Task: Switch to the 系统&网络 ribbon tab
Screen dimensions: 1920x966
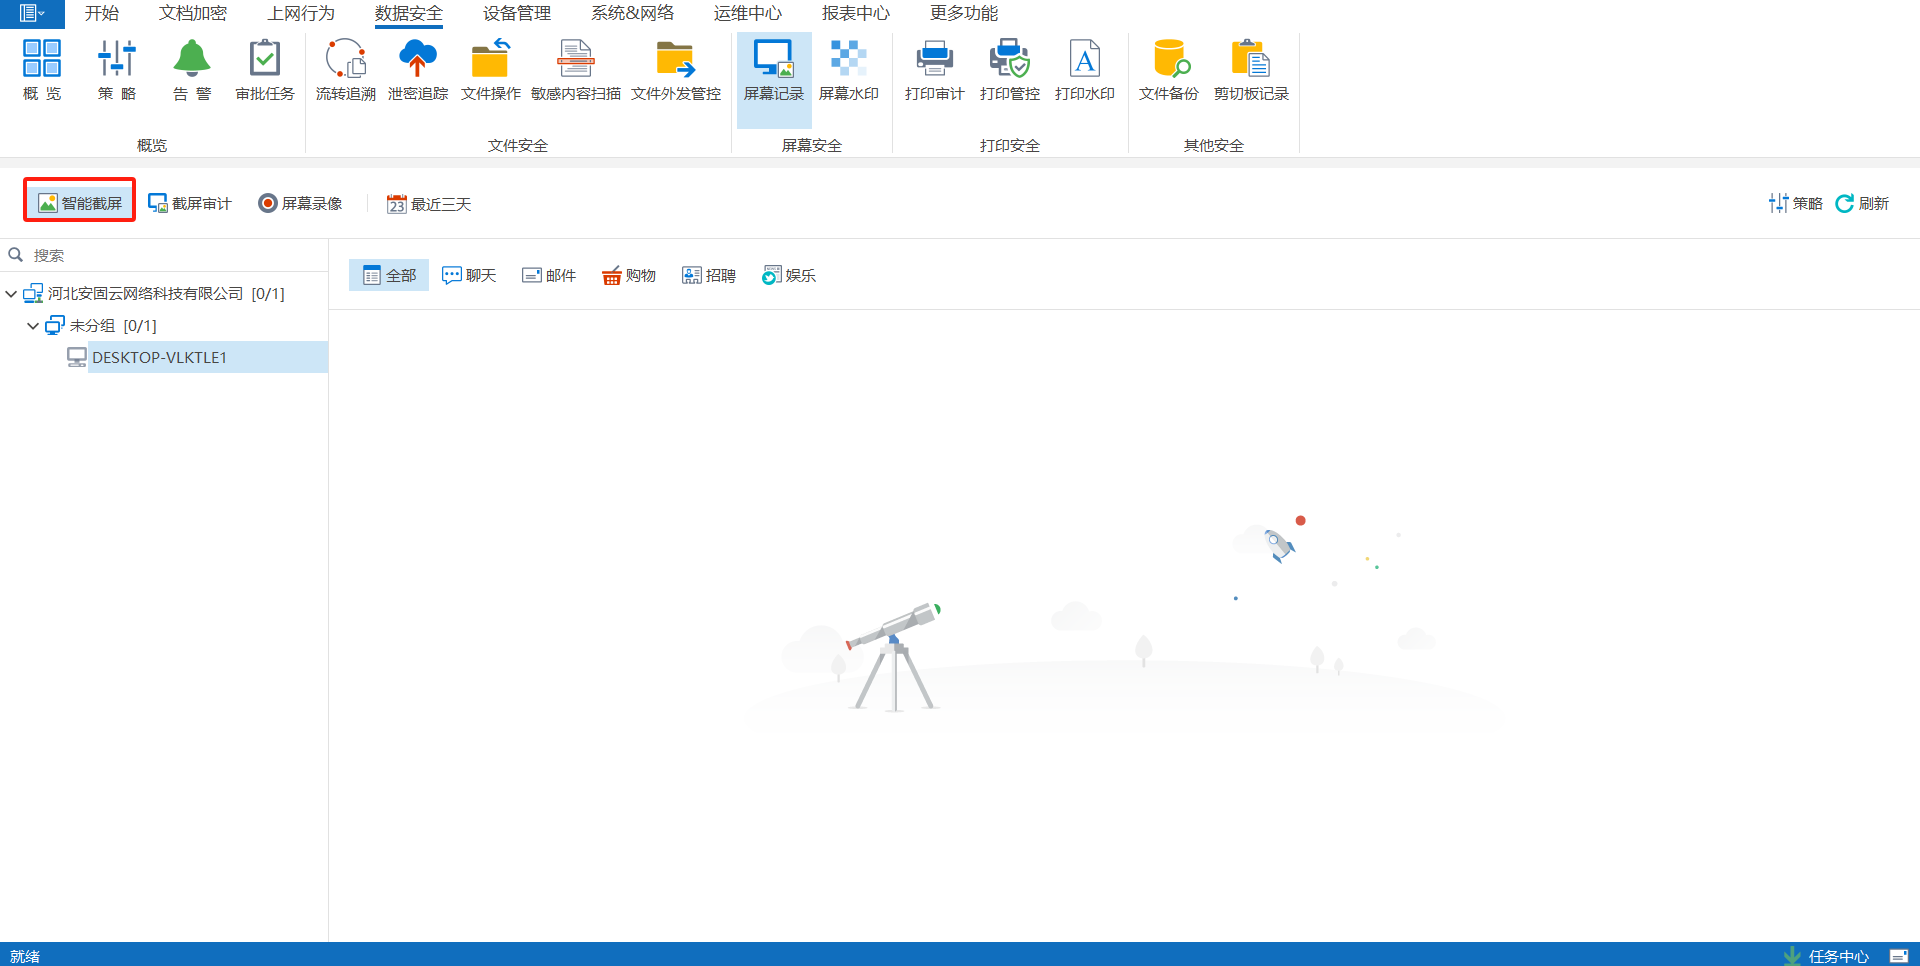Action: [632, 13]
